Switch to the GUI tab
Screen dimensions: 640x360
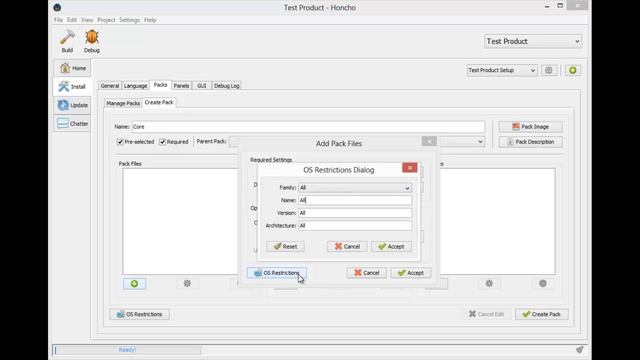(202, 86)
